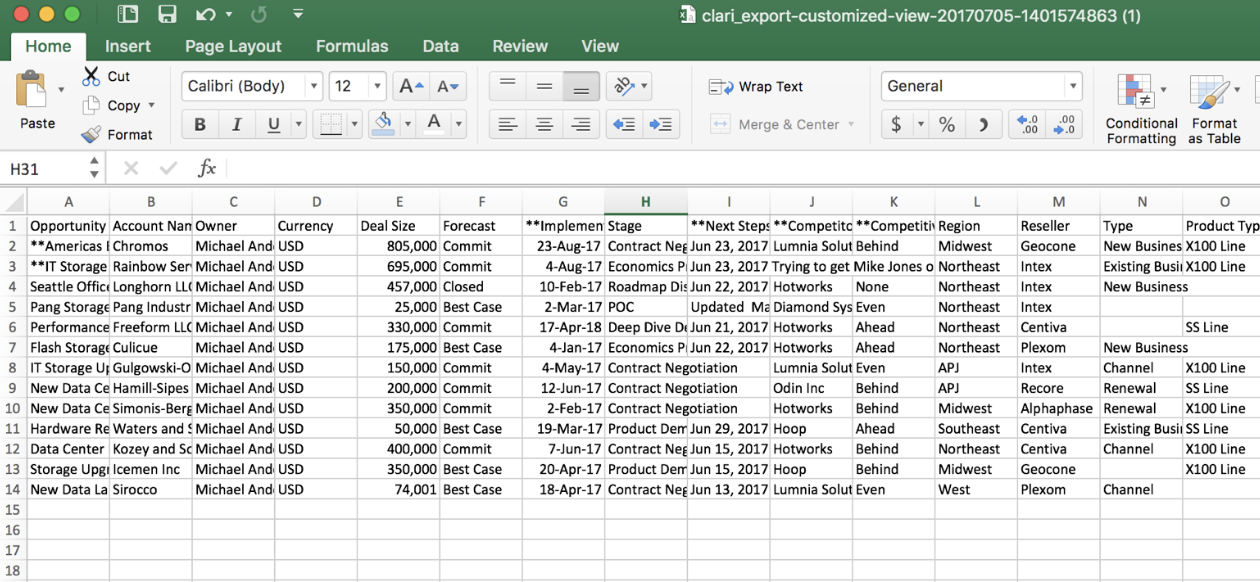Select row 5 header
This screenshot has height=582, width=1260.
(x=13, y=307)
